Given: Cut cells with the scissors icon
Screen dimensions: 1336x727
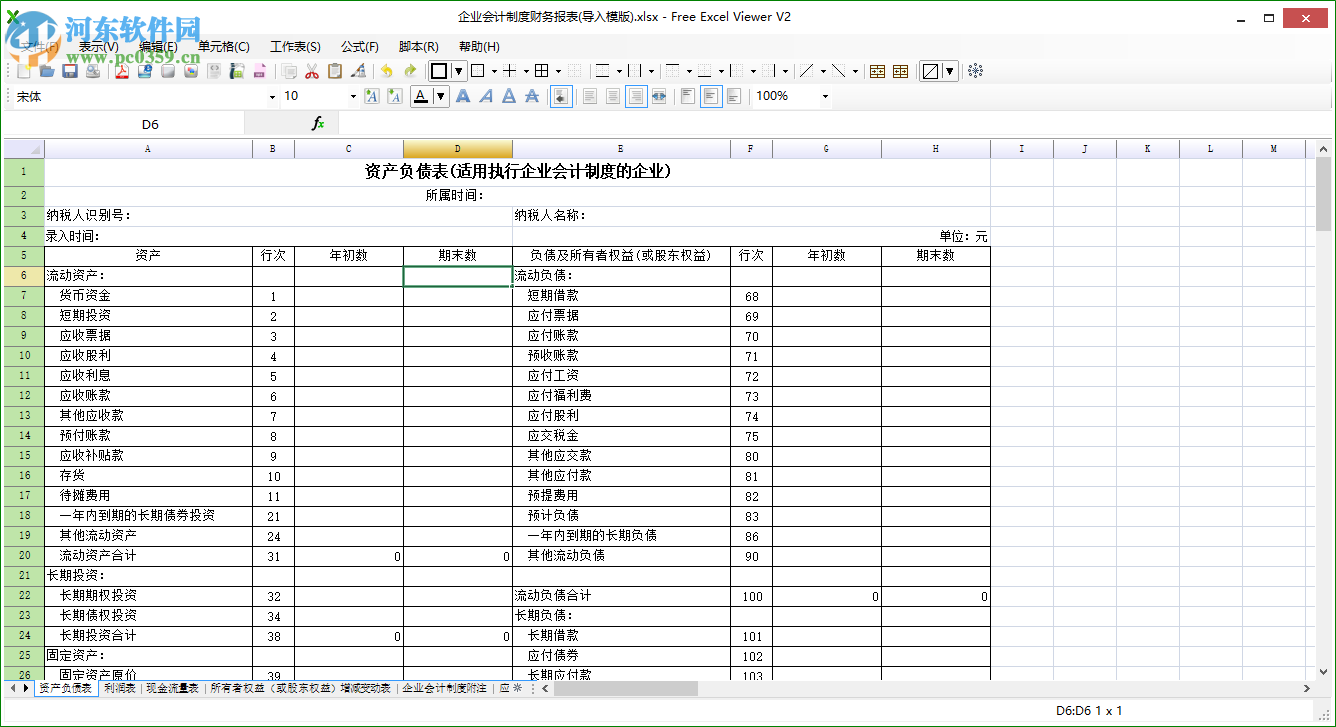Looking at the screenshot, I should coord(312,70).
